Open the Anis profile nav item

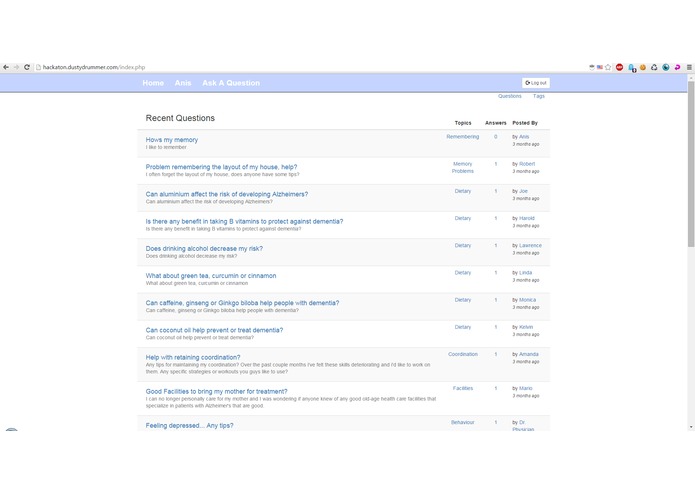point(183,83)
